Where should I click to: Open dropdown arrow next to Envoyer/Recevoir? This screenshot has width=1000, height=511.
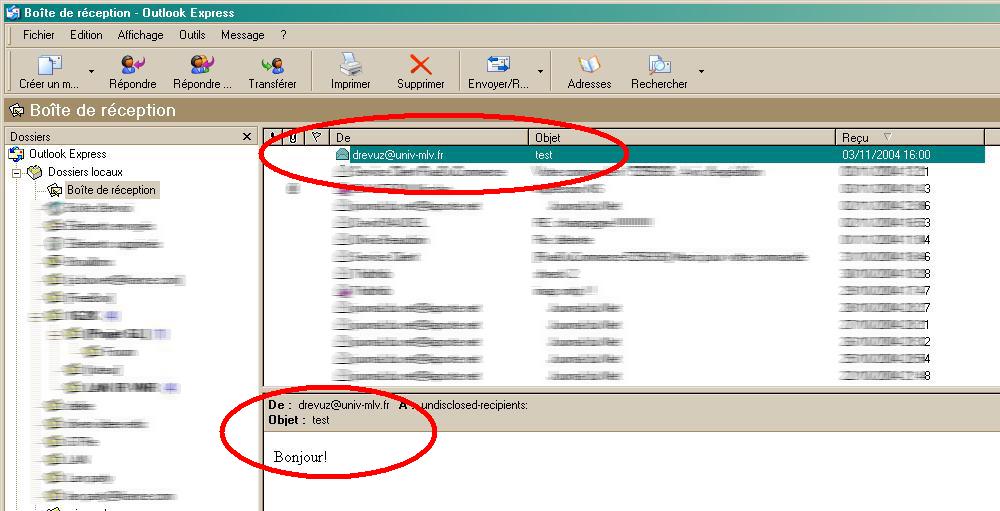click(541, 72)
